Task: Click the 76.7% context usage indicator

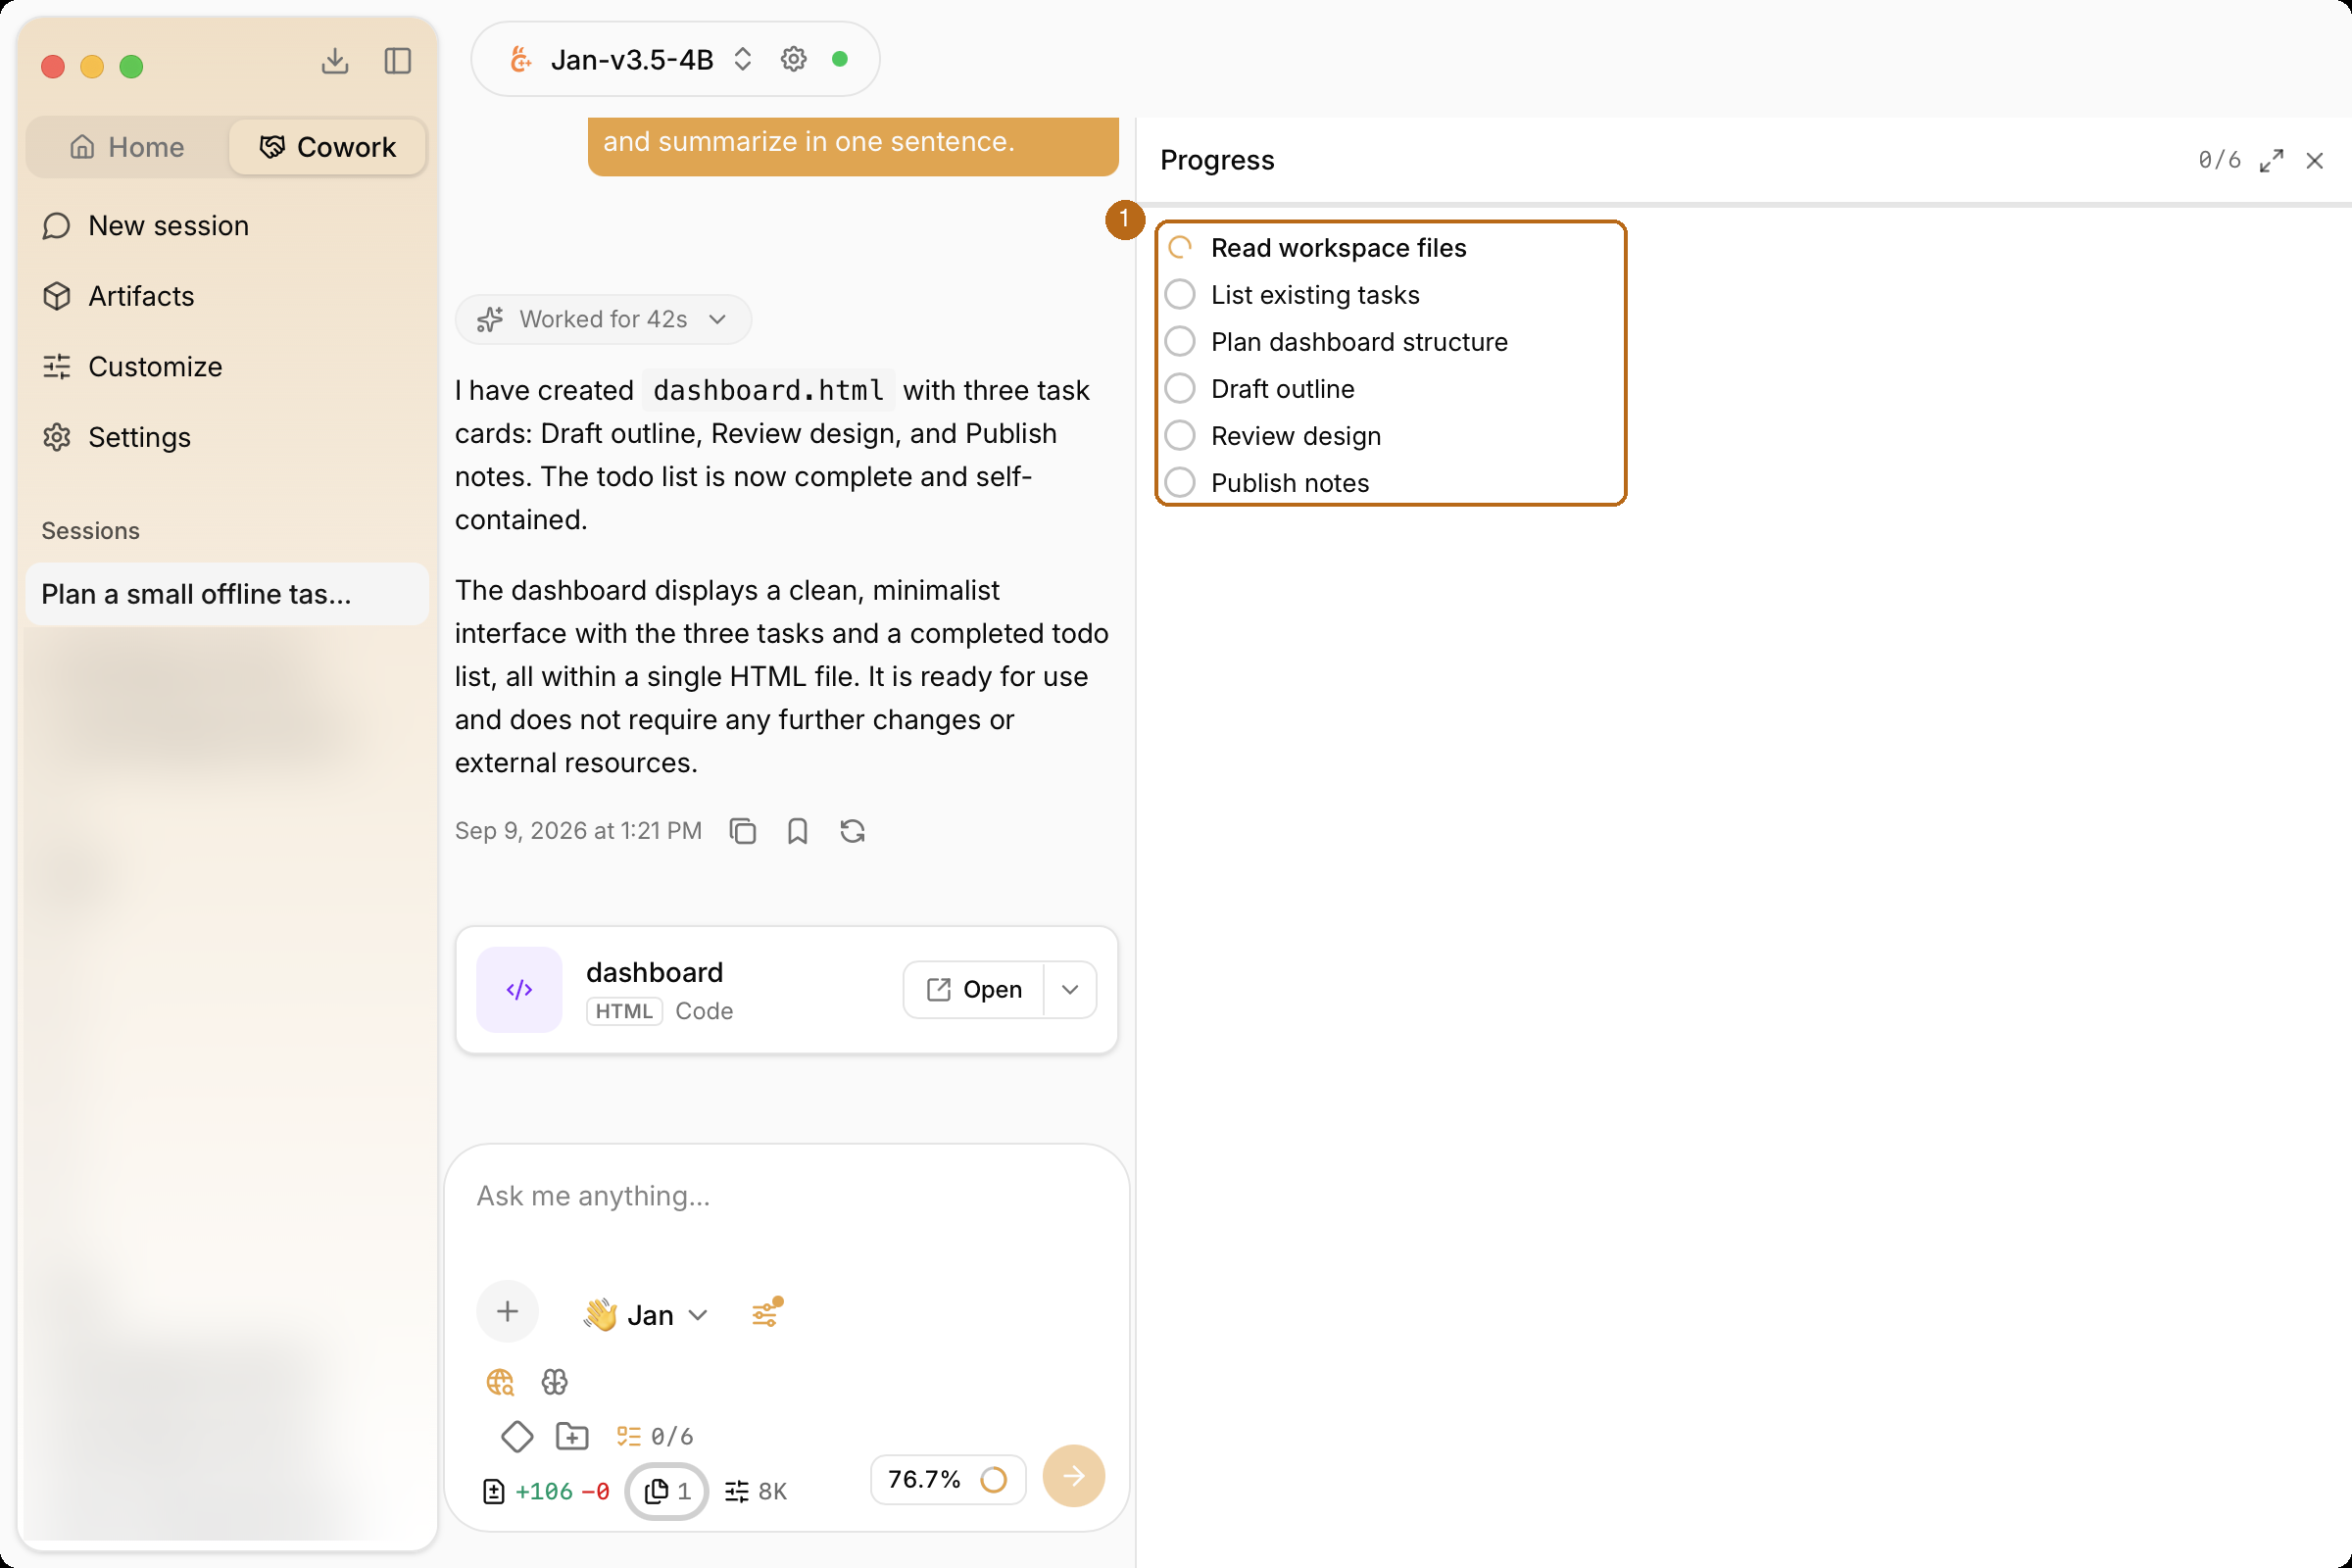Action: tap(948, 1479)
